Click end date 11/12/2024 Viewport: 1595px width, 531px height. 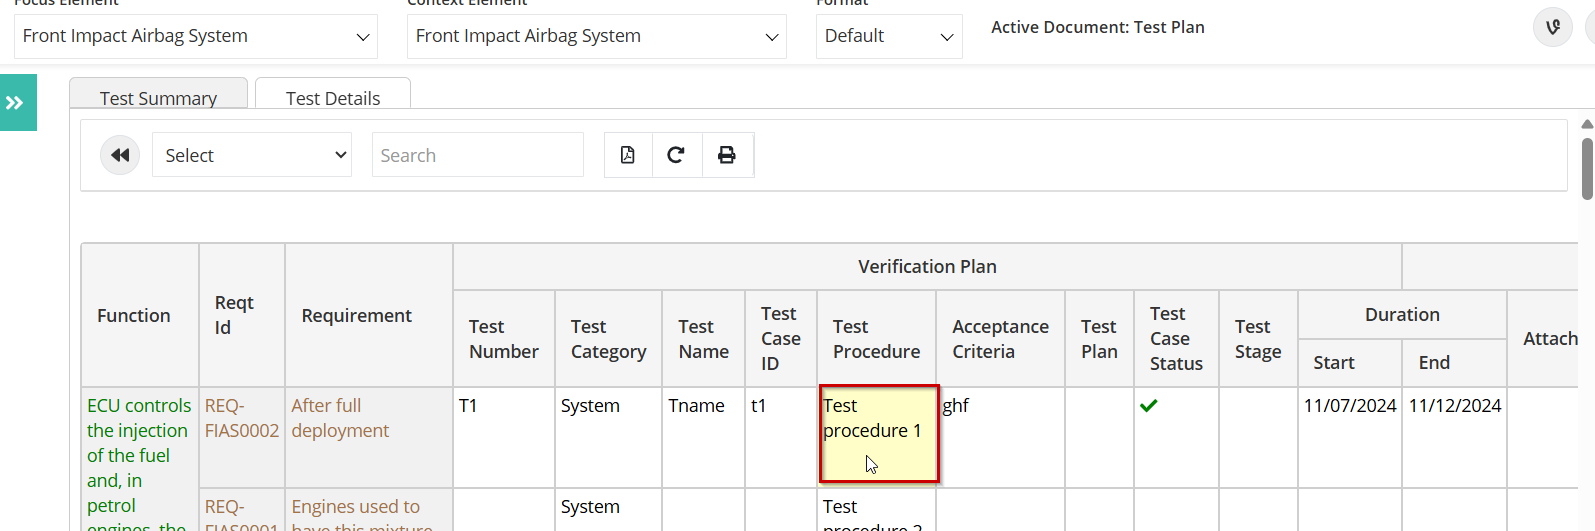[1455, 405]
